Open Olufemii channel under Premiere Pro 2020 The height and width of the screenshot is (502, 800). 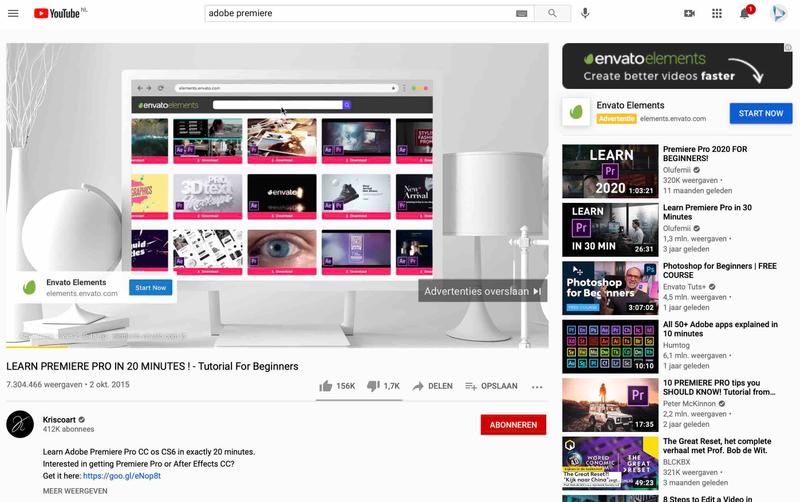click(677, 170)
